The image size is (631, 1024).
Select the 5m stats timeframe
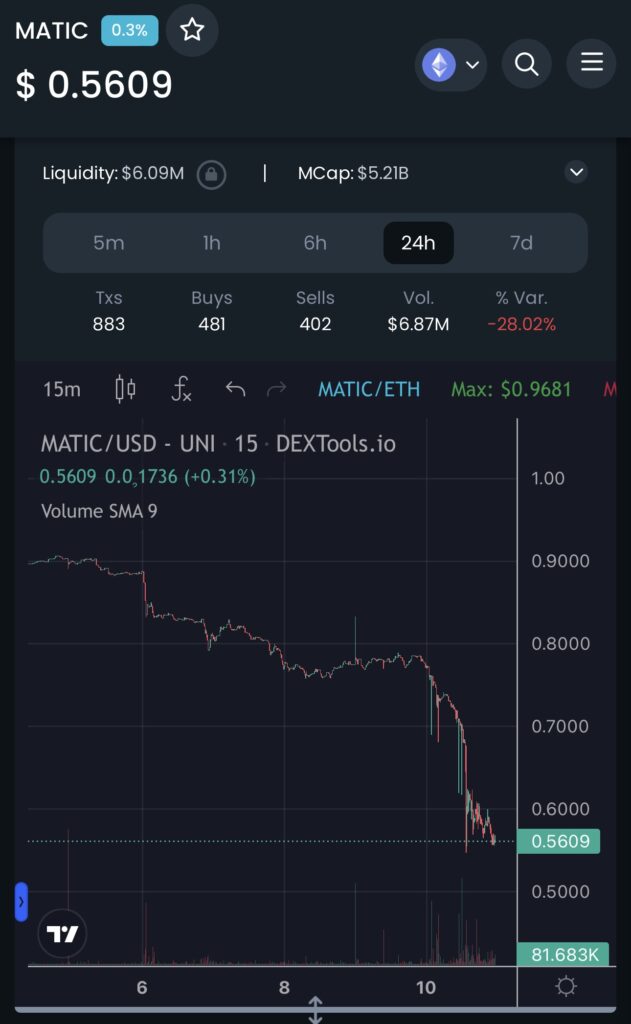point(108,243)
